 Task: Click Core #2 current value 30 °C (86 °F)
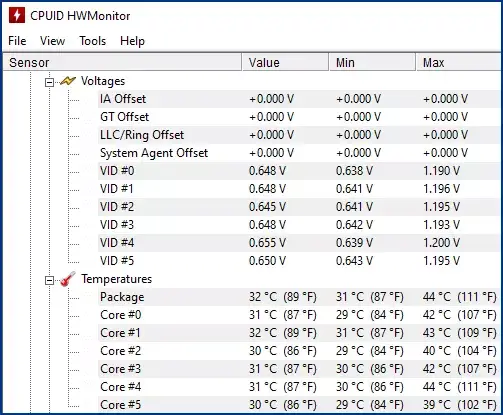283,351
